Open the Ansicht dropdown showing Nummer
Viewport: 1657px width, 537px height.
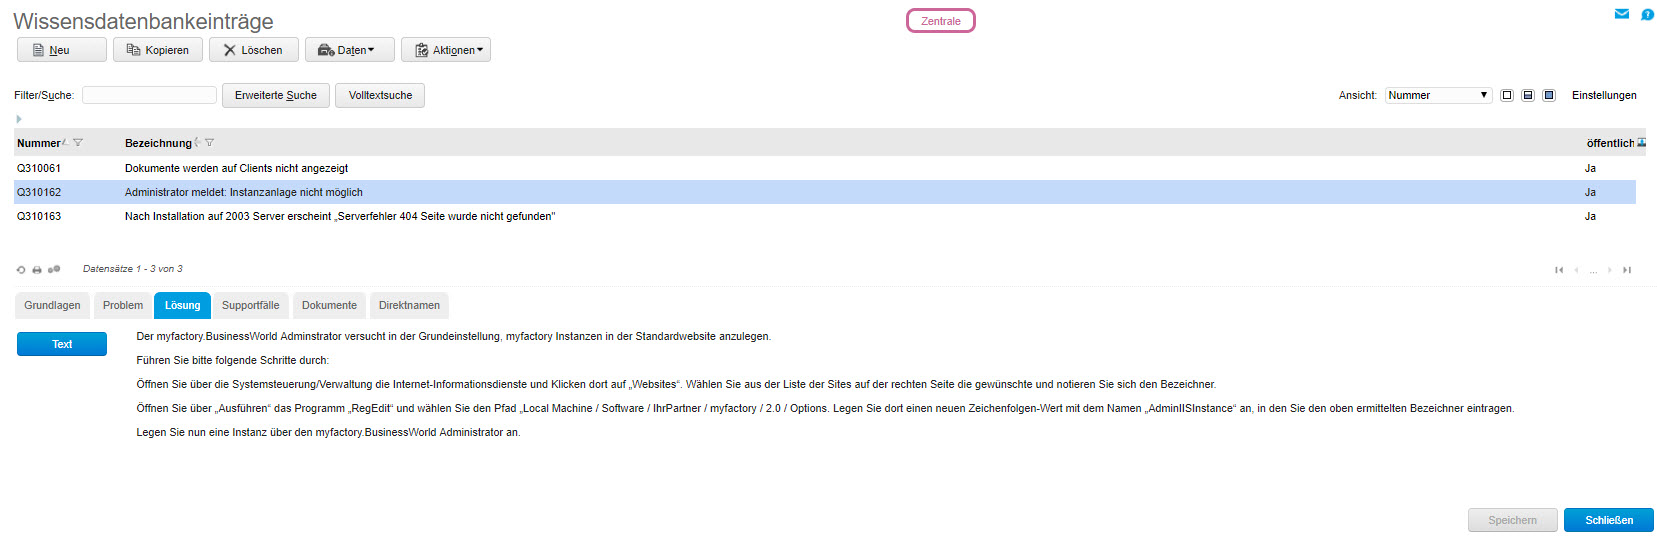pyautogui.click(x=1438, y=95)
